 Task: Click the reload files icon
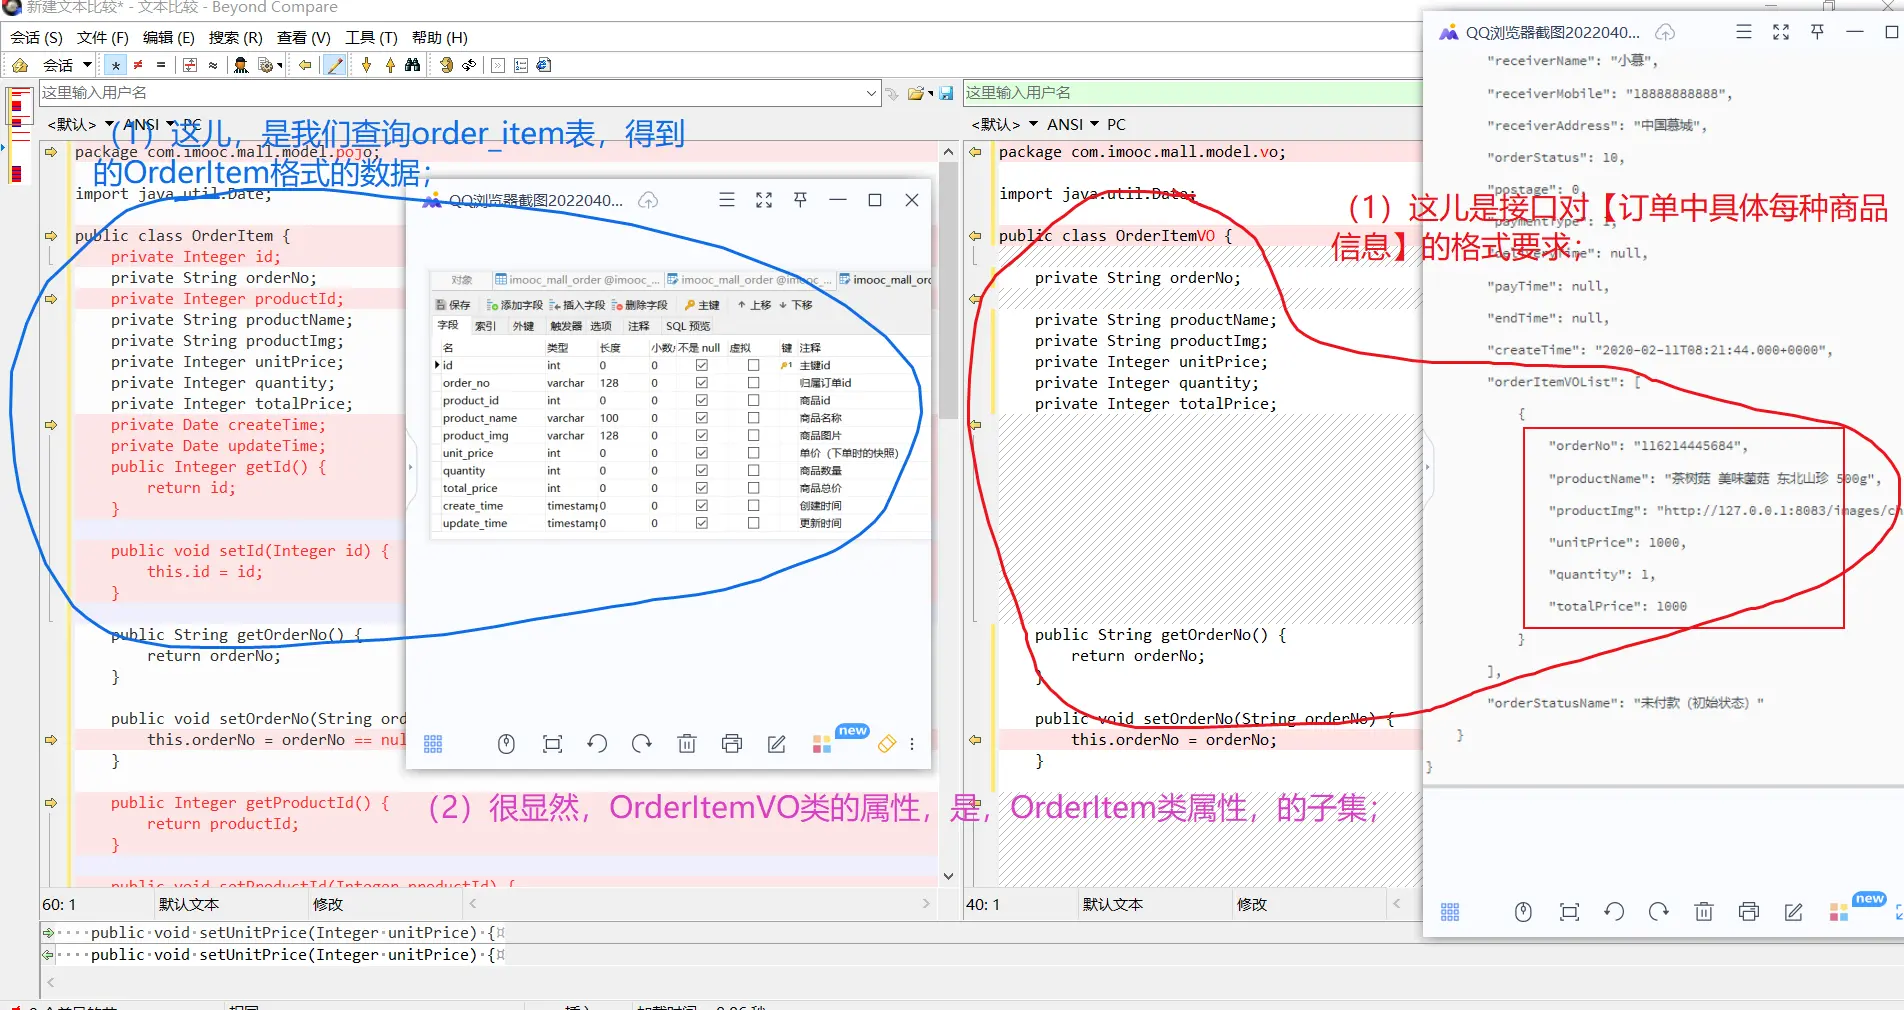[469, 65]
